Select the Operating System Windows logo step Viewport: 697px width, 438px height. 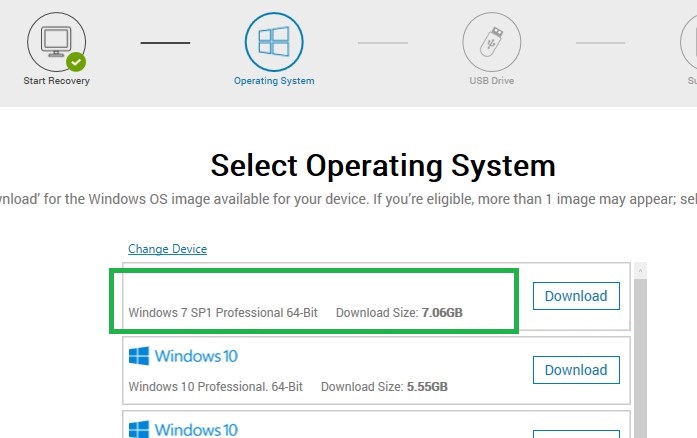click(274, 42)
